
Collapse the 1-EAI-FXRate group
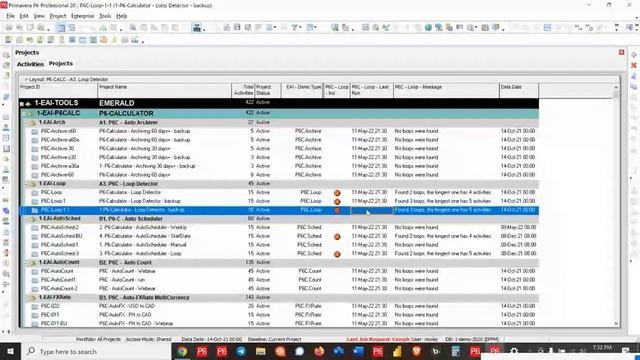(27, 298)
